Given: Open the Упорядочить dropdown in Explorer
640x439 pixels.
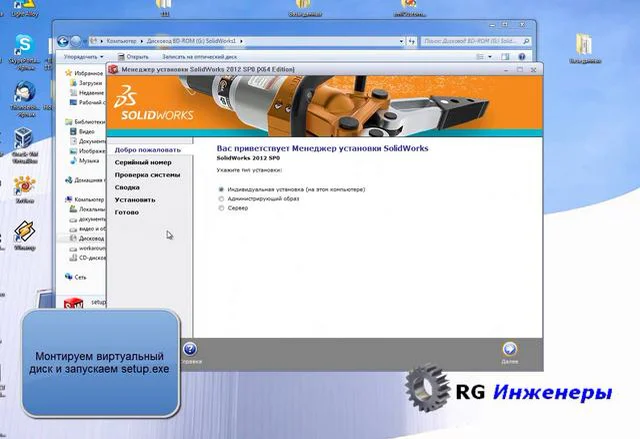Looking at the screenshot, I should (x=84, y=57).
